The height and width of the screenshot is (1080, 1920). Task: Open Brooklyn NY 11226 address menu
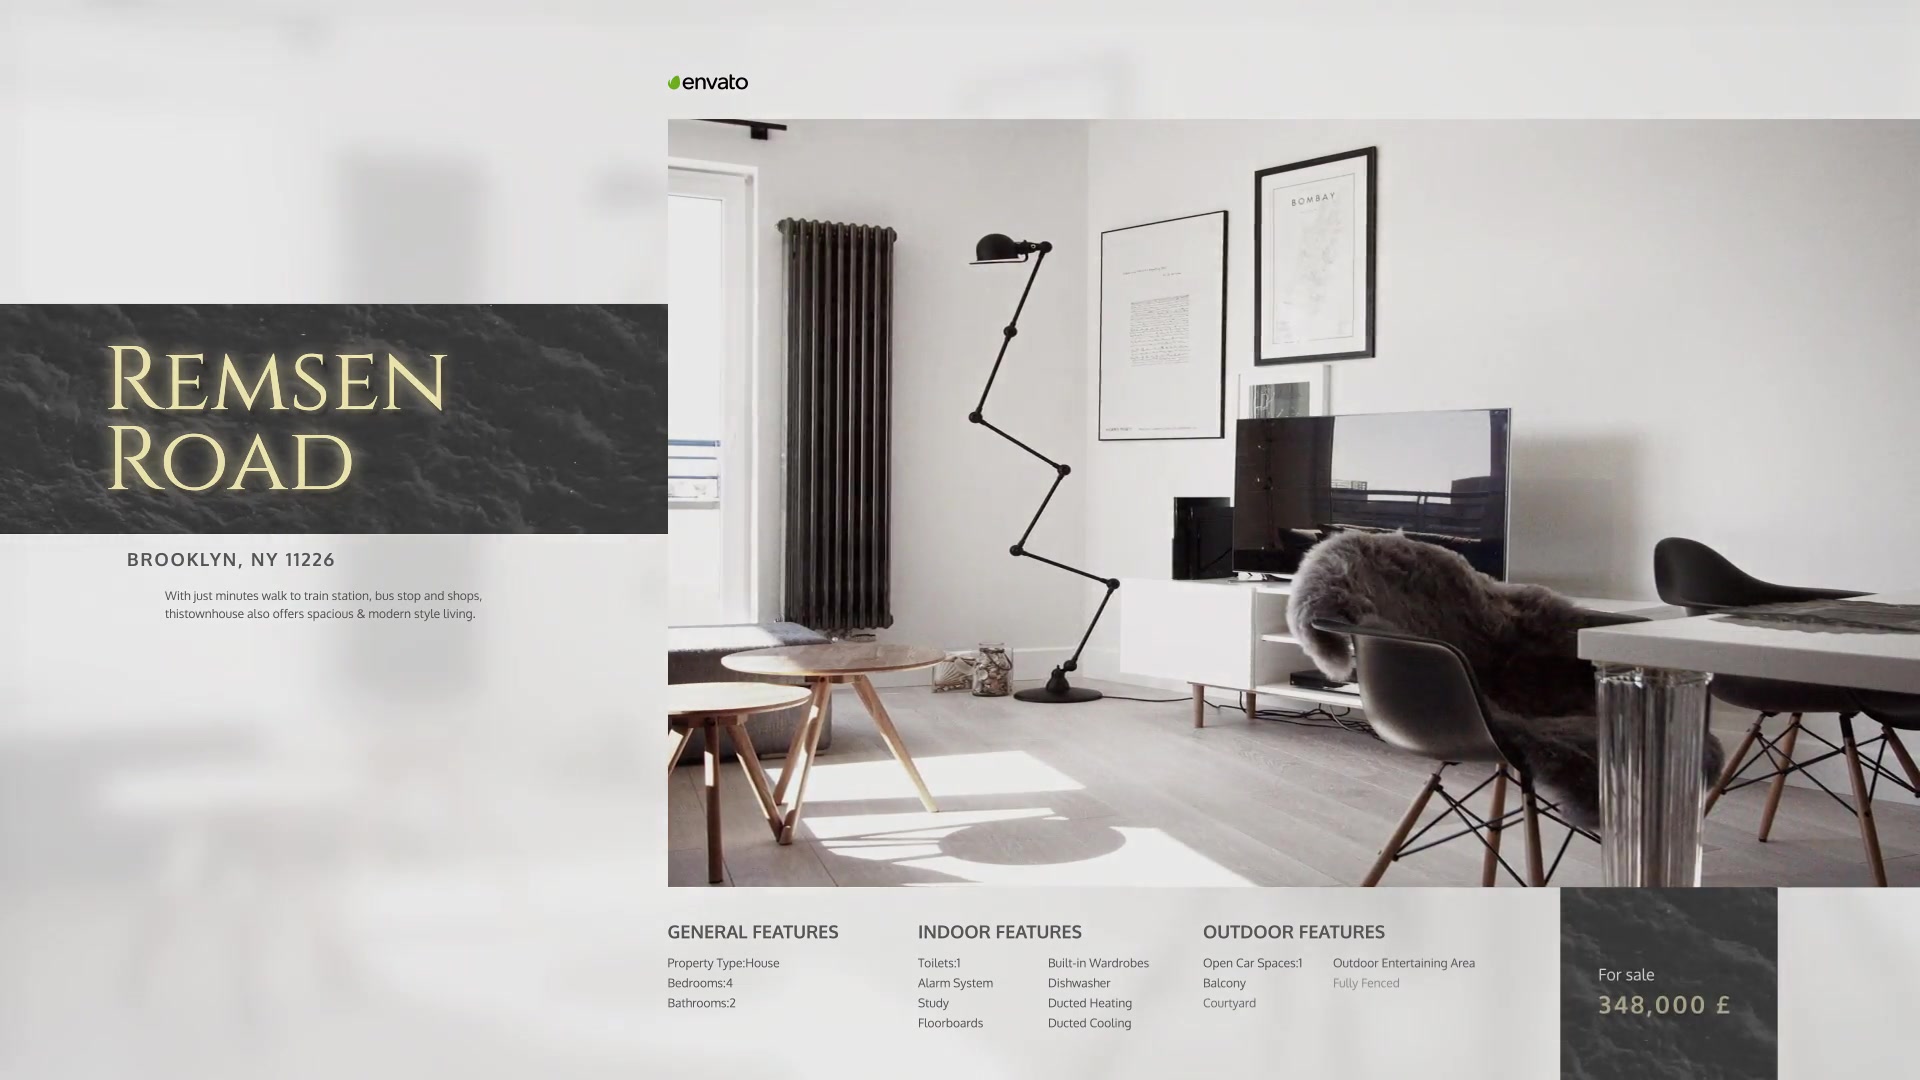[231, 559]
